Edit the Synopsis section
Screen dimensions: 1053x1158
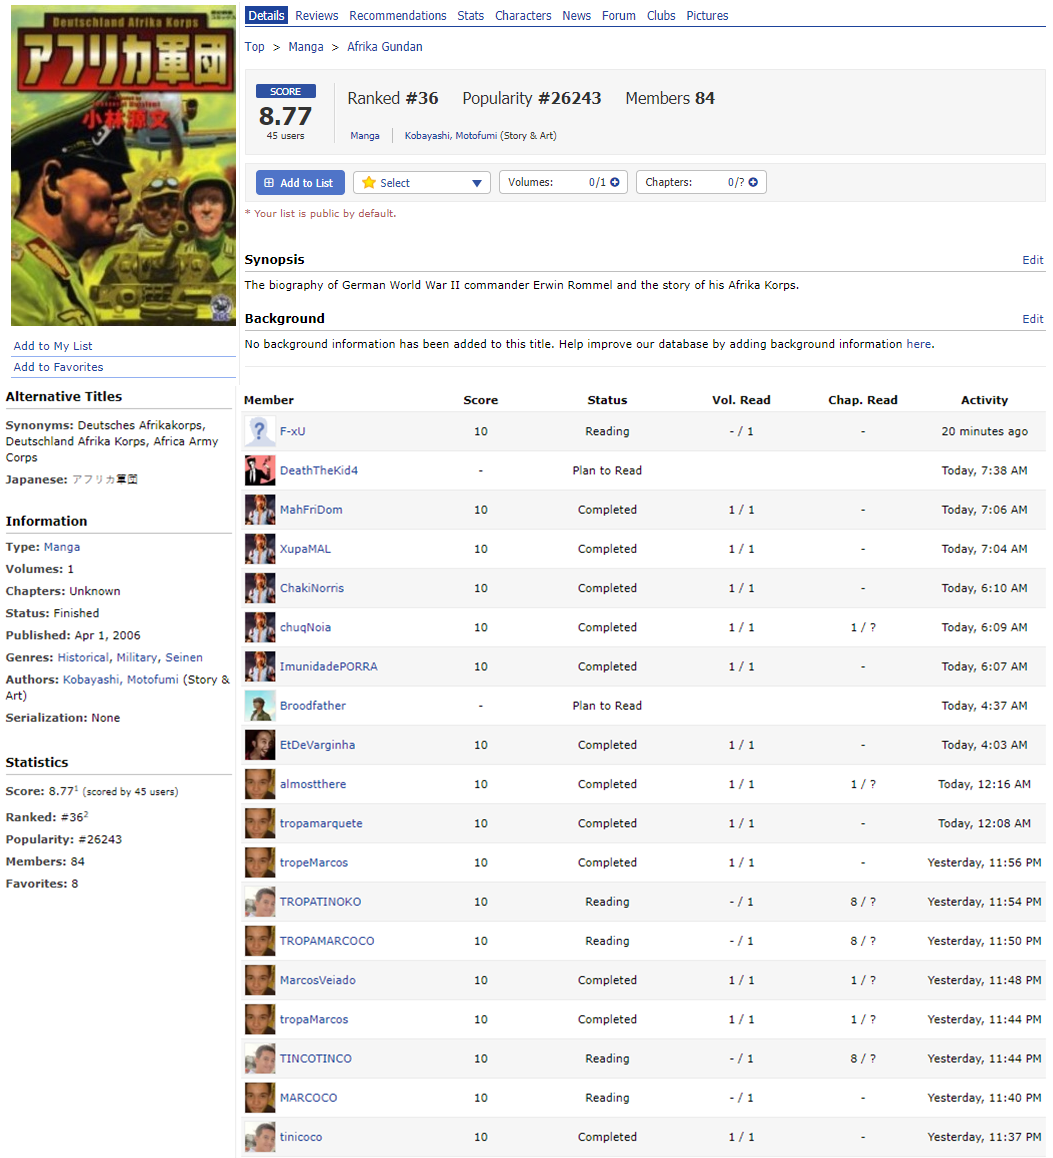1032,260
